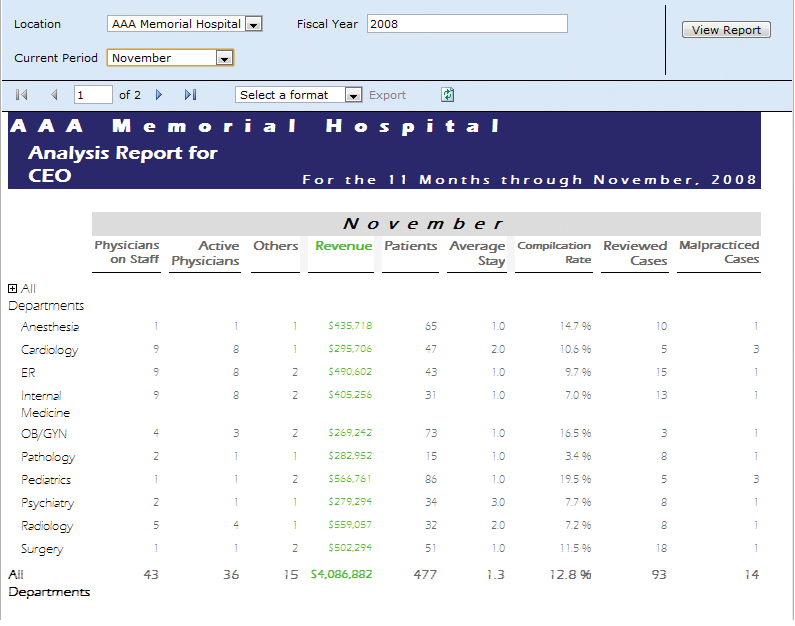Expand the All Departments plus icon

(x=13, y=289)
